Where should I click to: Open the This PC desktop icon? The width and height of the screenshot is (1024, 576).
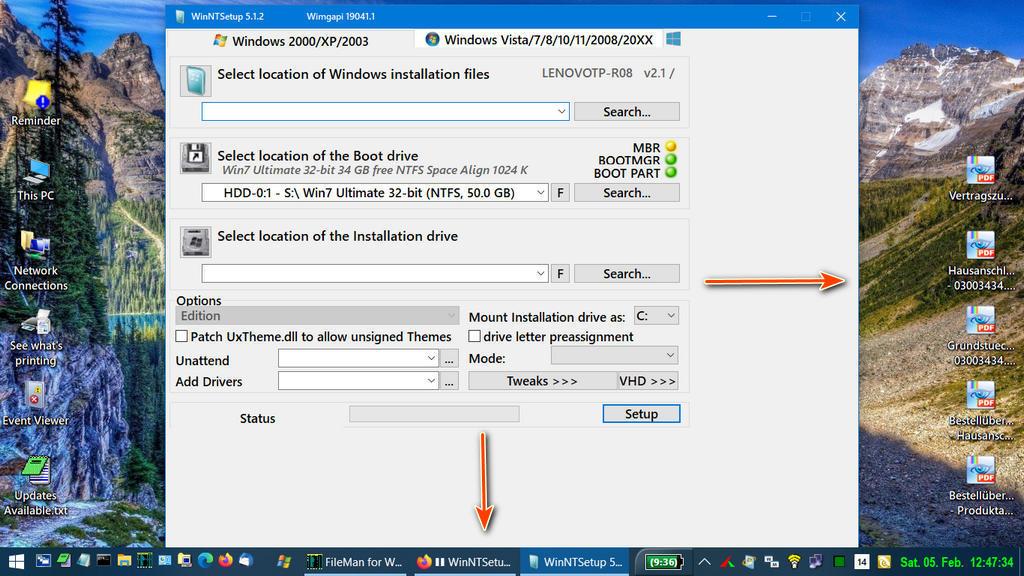[x=36, y=171]
